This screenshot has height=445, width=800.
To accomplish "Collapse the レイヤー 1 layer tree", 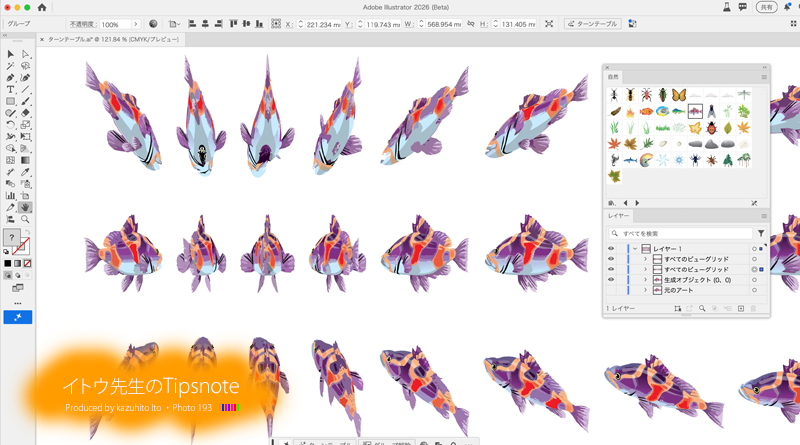I will click(634, 248).
